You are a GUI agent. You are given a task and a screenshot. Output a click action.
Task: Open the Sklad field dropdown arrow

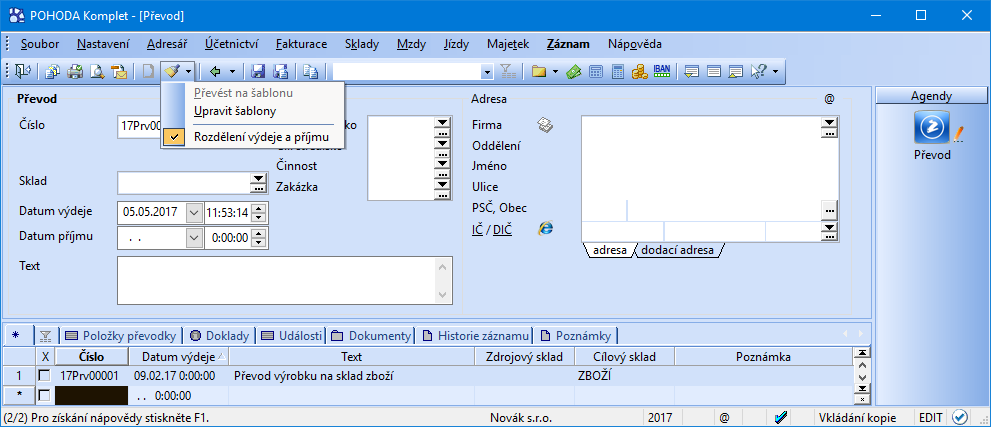click(x=258, y=179)
